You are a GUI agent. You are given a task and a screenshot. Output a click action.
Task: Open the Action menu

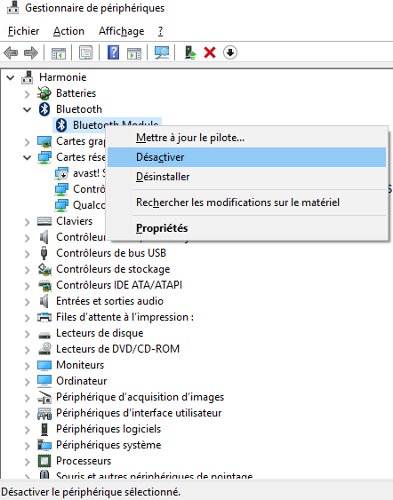[69, 31]
